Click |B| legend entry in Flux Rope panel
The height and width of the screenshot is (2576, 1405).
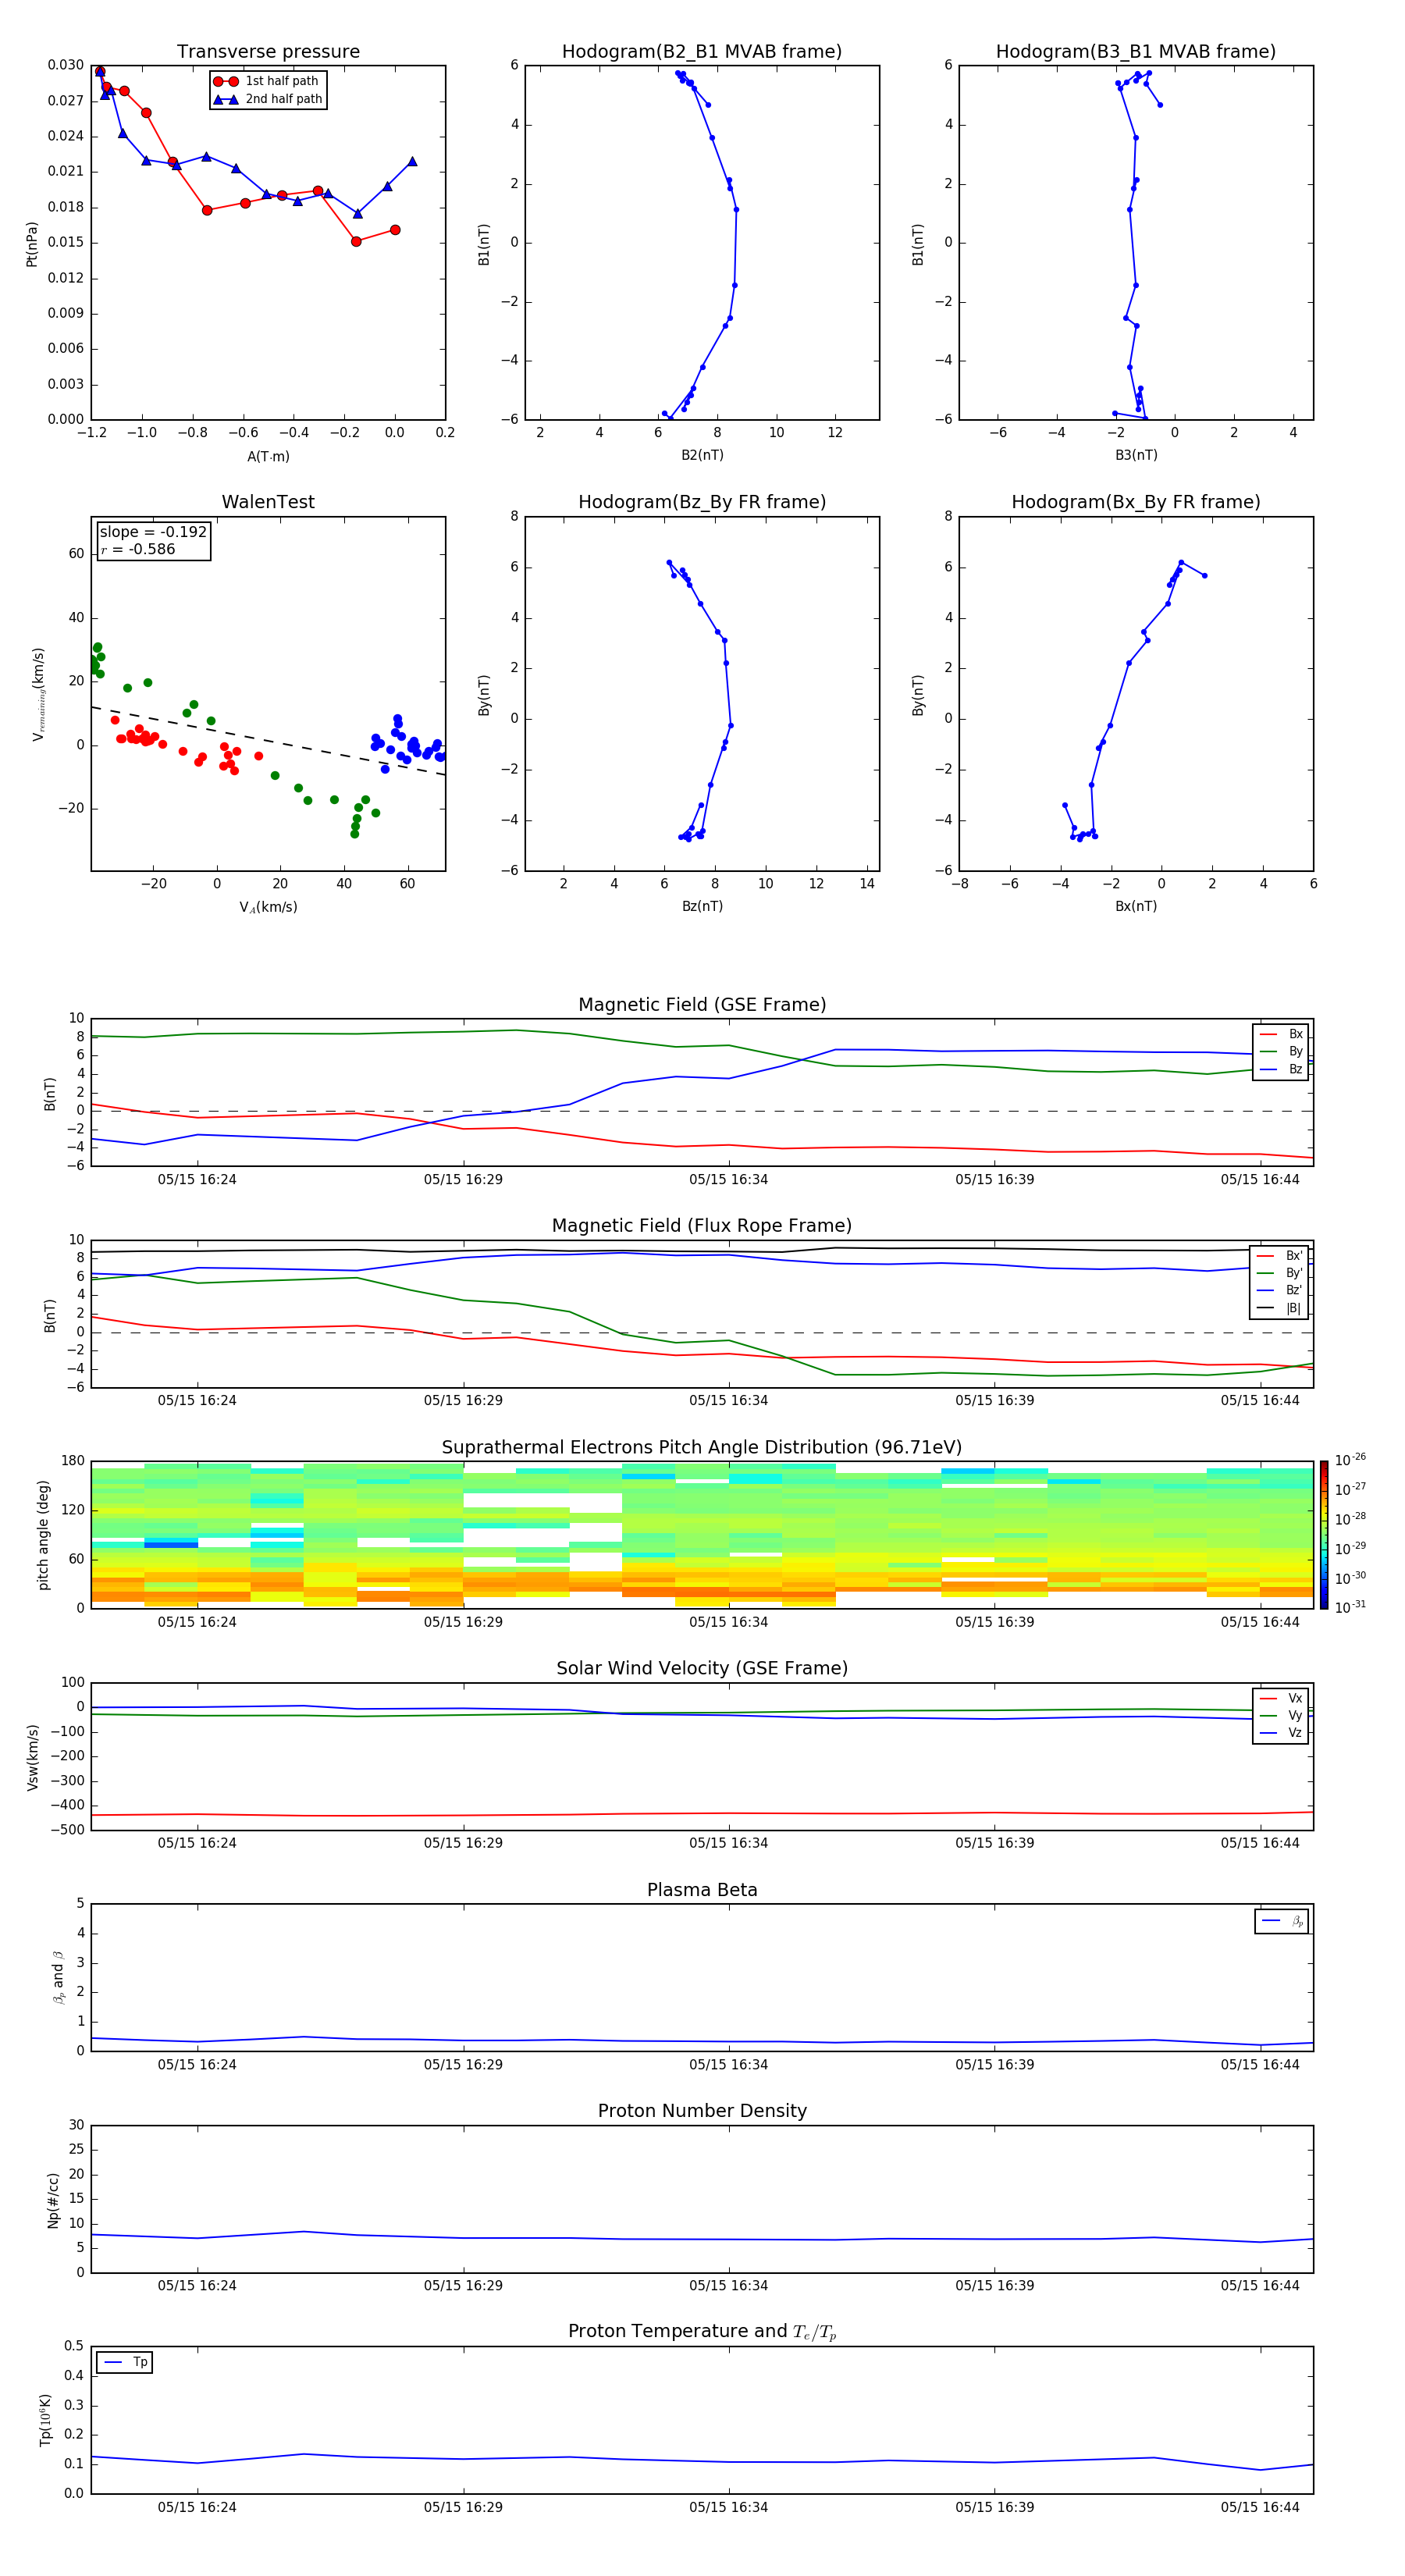click(1280, 1309)
